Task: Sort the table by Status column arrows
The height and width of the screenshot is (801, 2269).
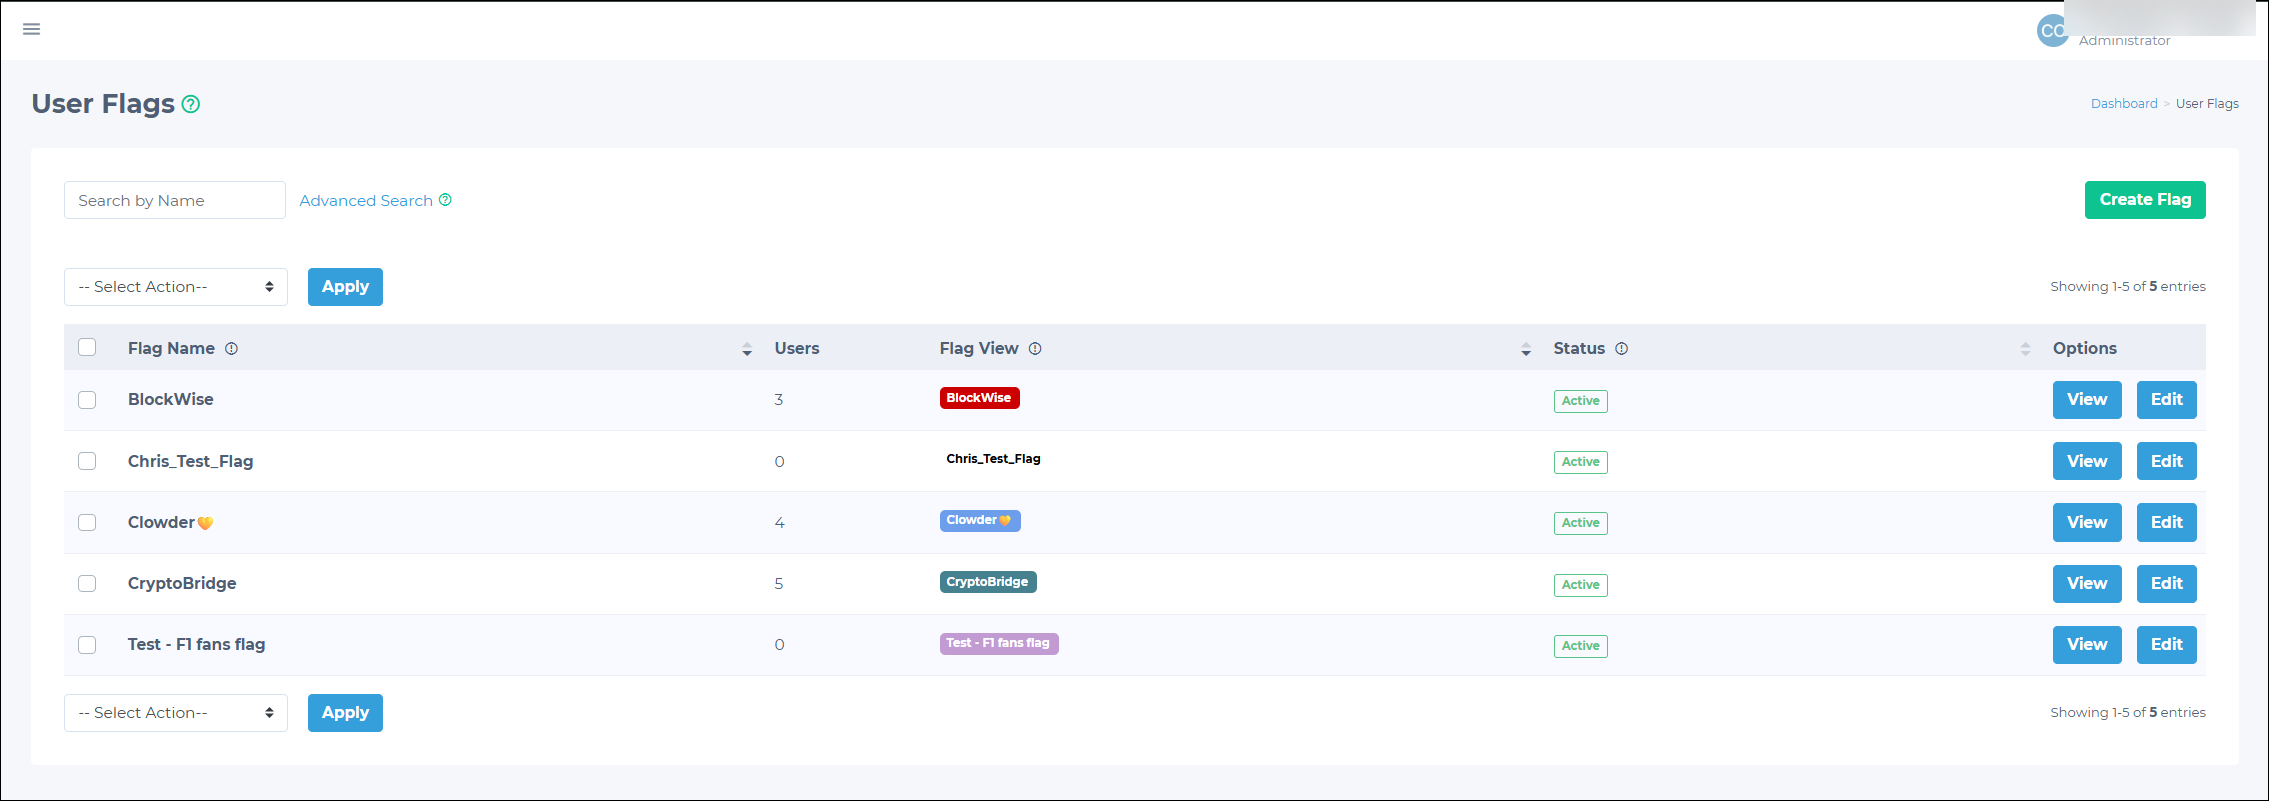Action: 2025,349
